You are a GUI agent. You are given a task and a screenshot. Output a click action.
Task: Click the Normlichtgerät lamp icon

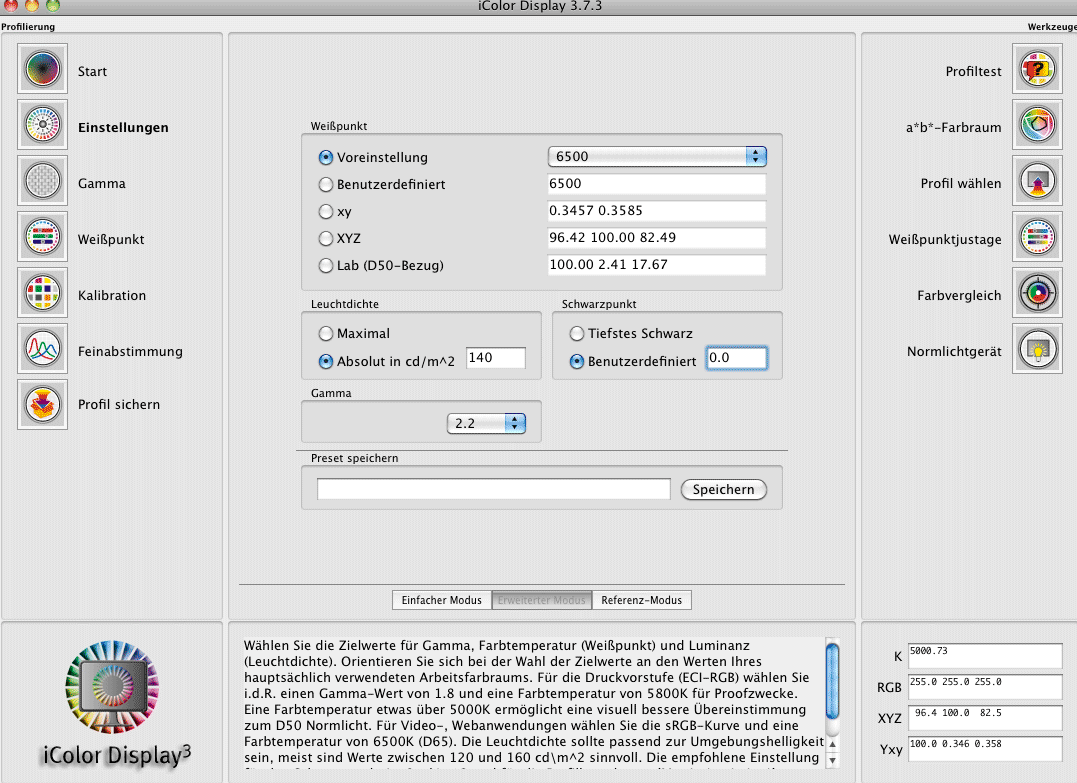click(x=1038, y=351)
